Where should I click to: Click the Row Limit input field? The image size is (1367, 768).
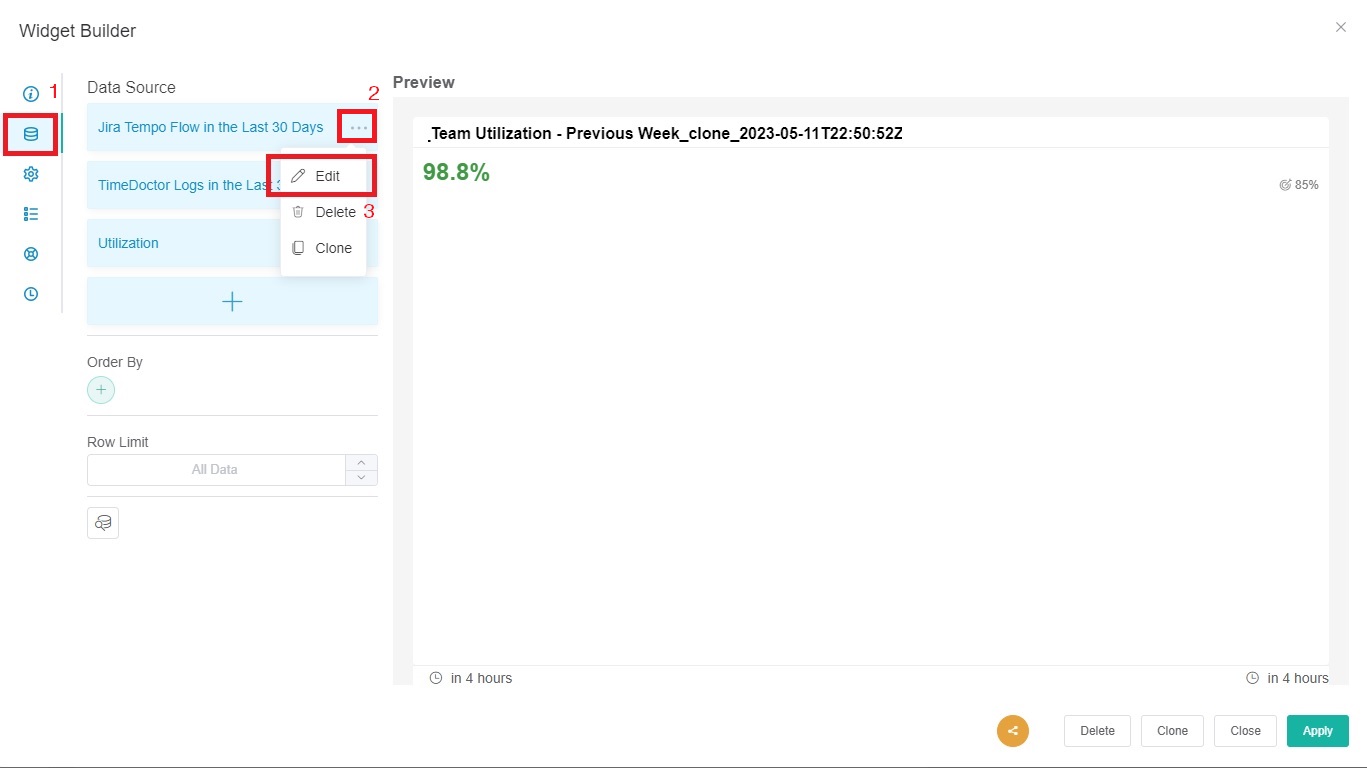(215, 470)
